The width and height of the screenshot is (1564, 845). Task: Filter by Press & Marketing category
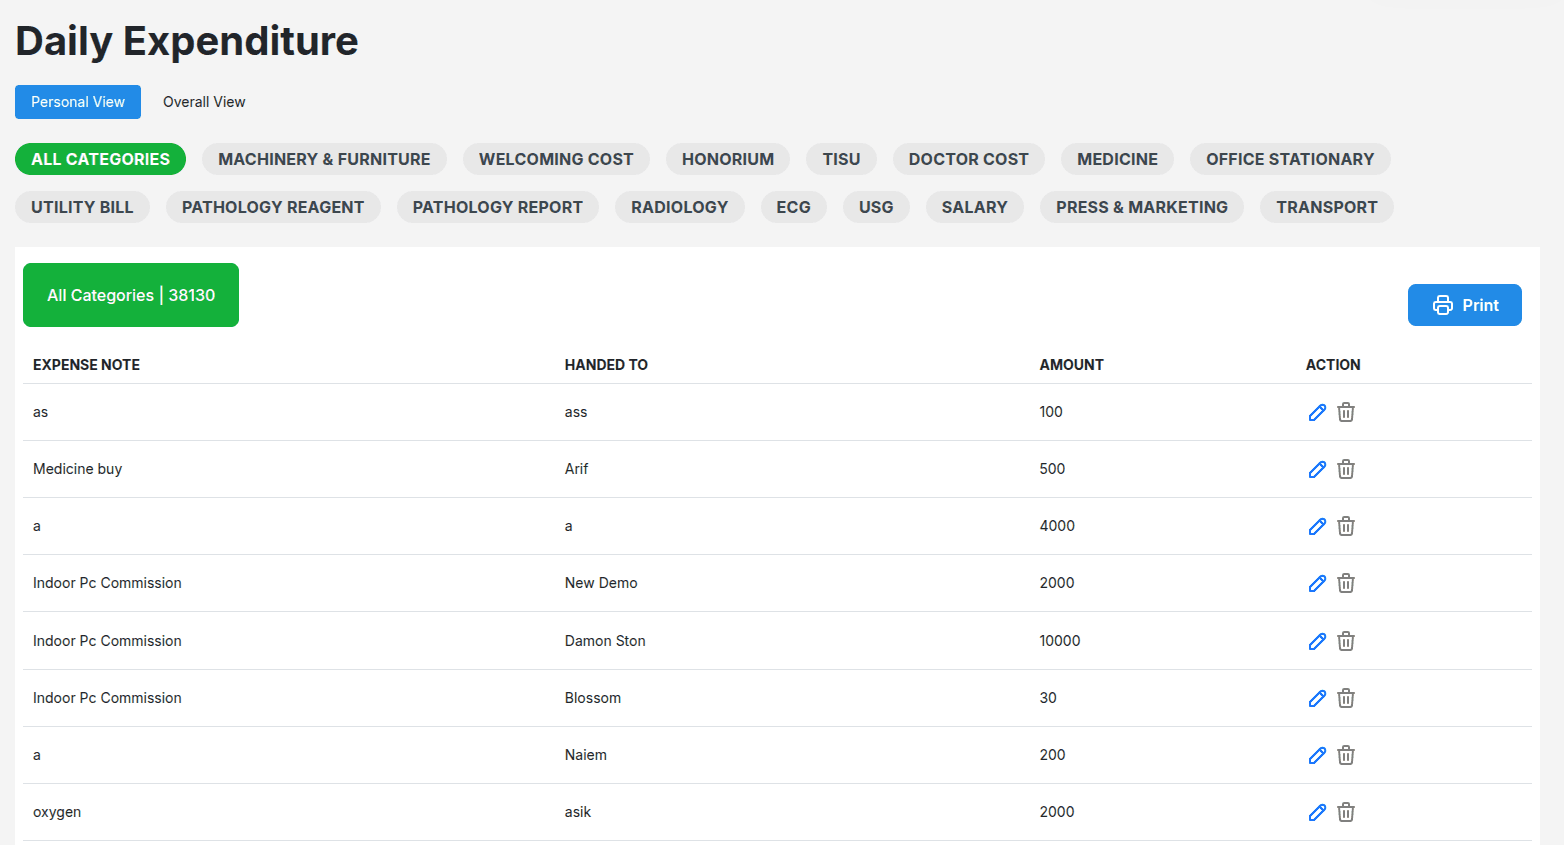(1141, 207)
